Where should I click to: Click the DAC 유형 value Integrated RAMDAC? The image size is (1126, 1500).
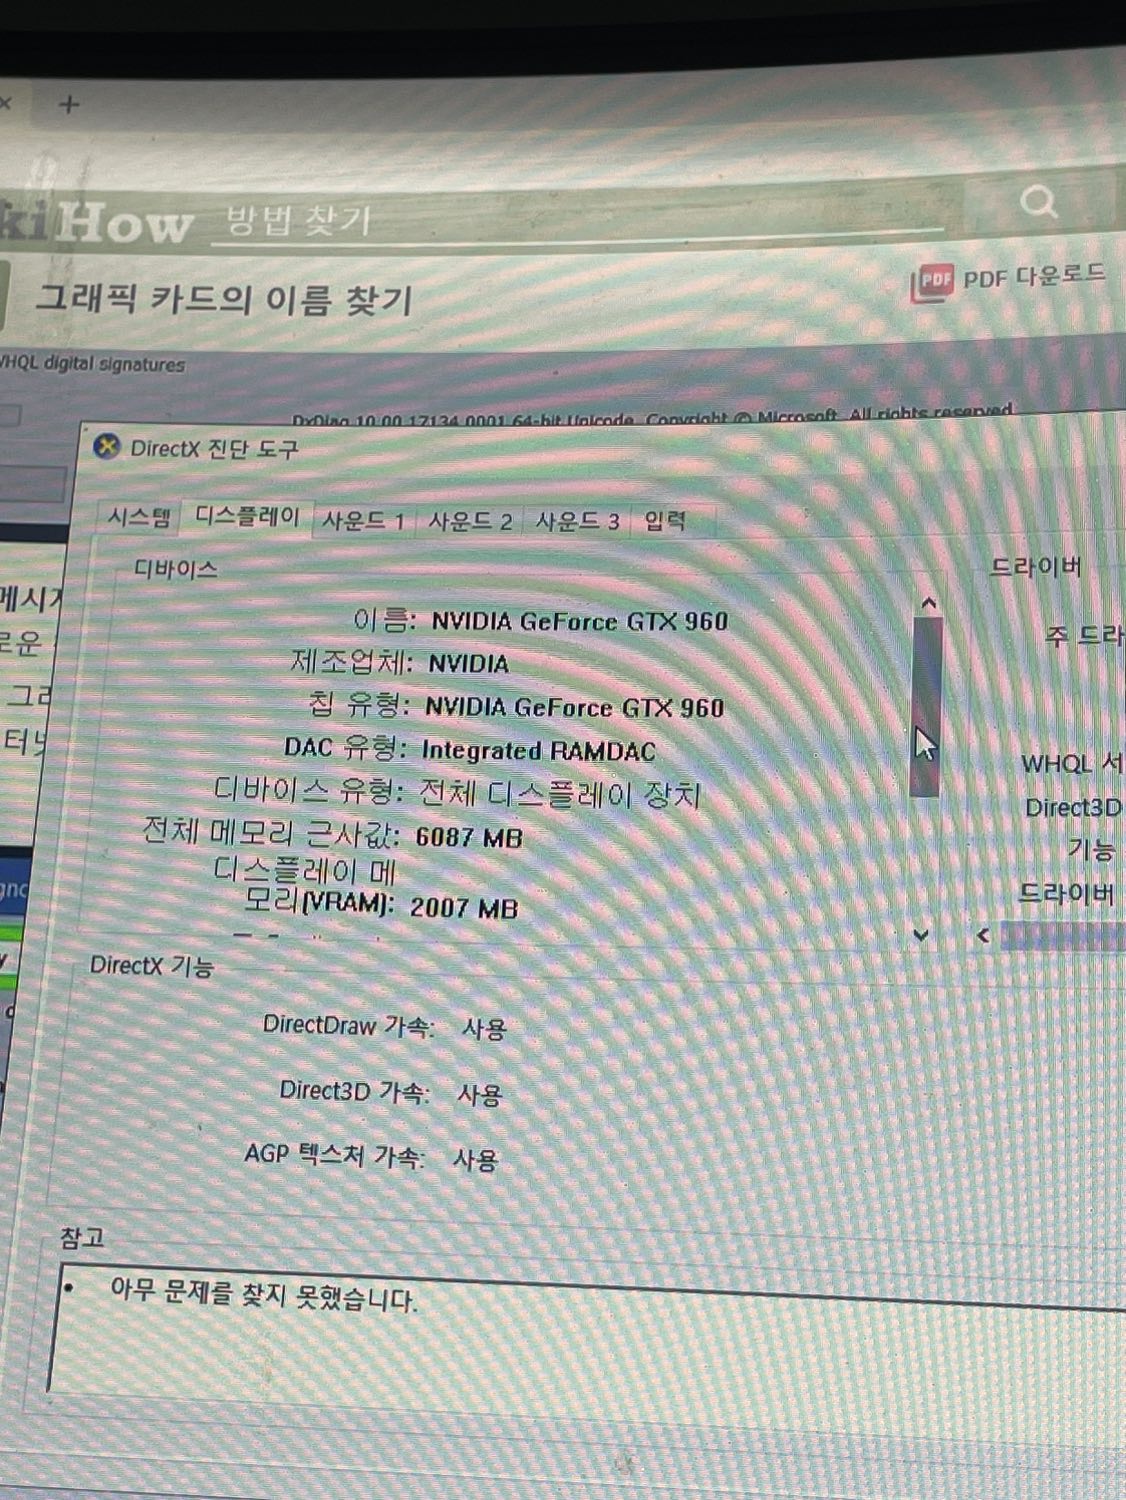click(x=539, y=751)
